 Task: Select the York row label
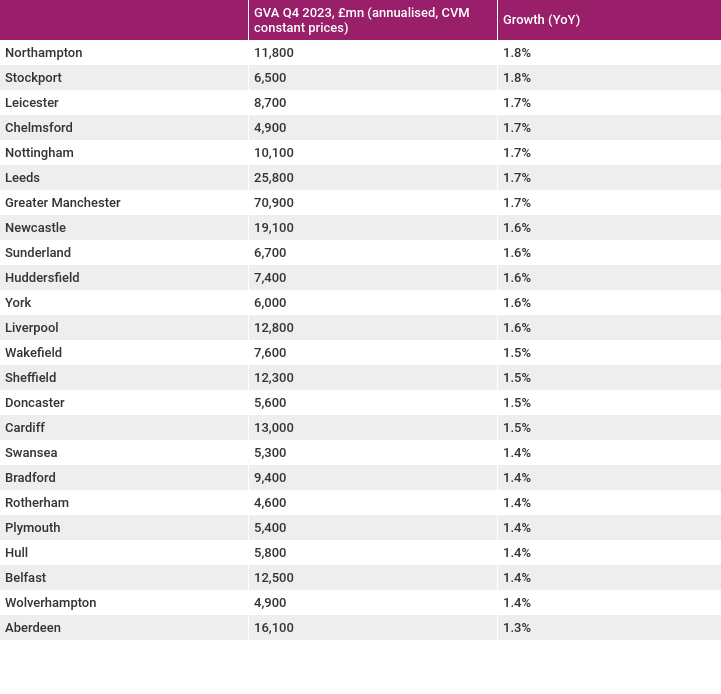[x=18, y=303]
